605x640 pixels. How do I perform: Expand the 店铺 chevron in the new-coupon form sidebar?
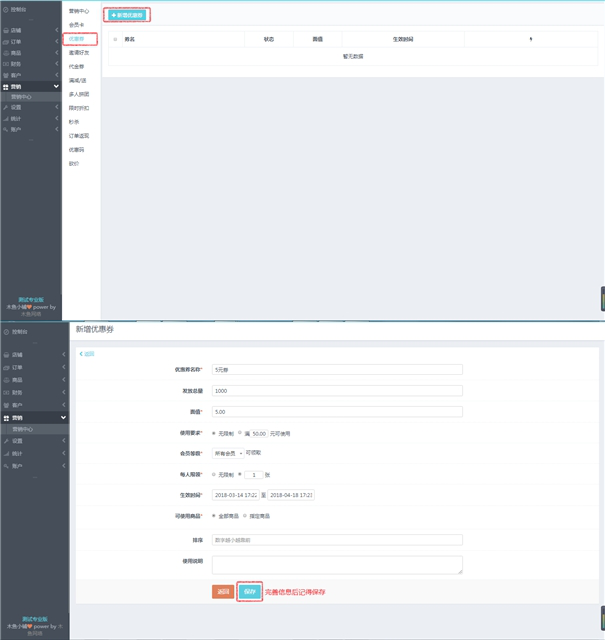point(65,355)
